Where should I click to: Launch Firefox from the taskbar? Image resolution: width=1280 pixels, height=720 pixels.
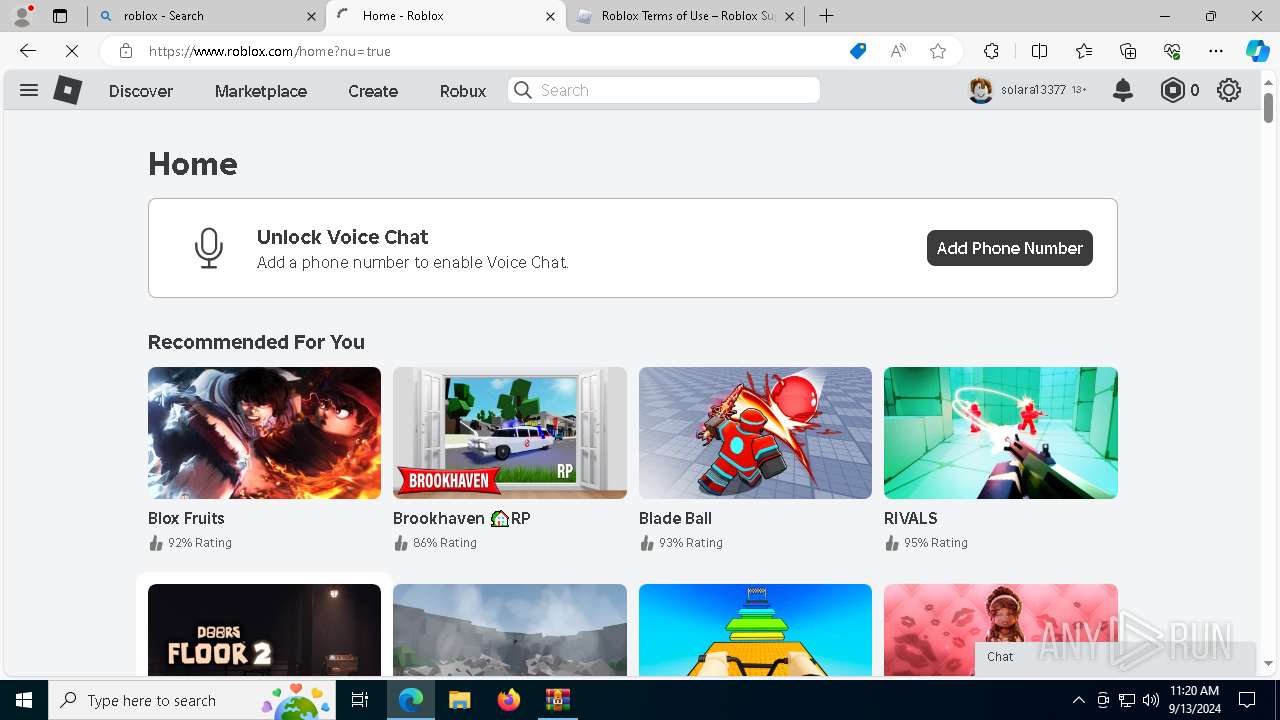(509, 700)
